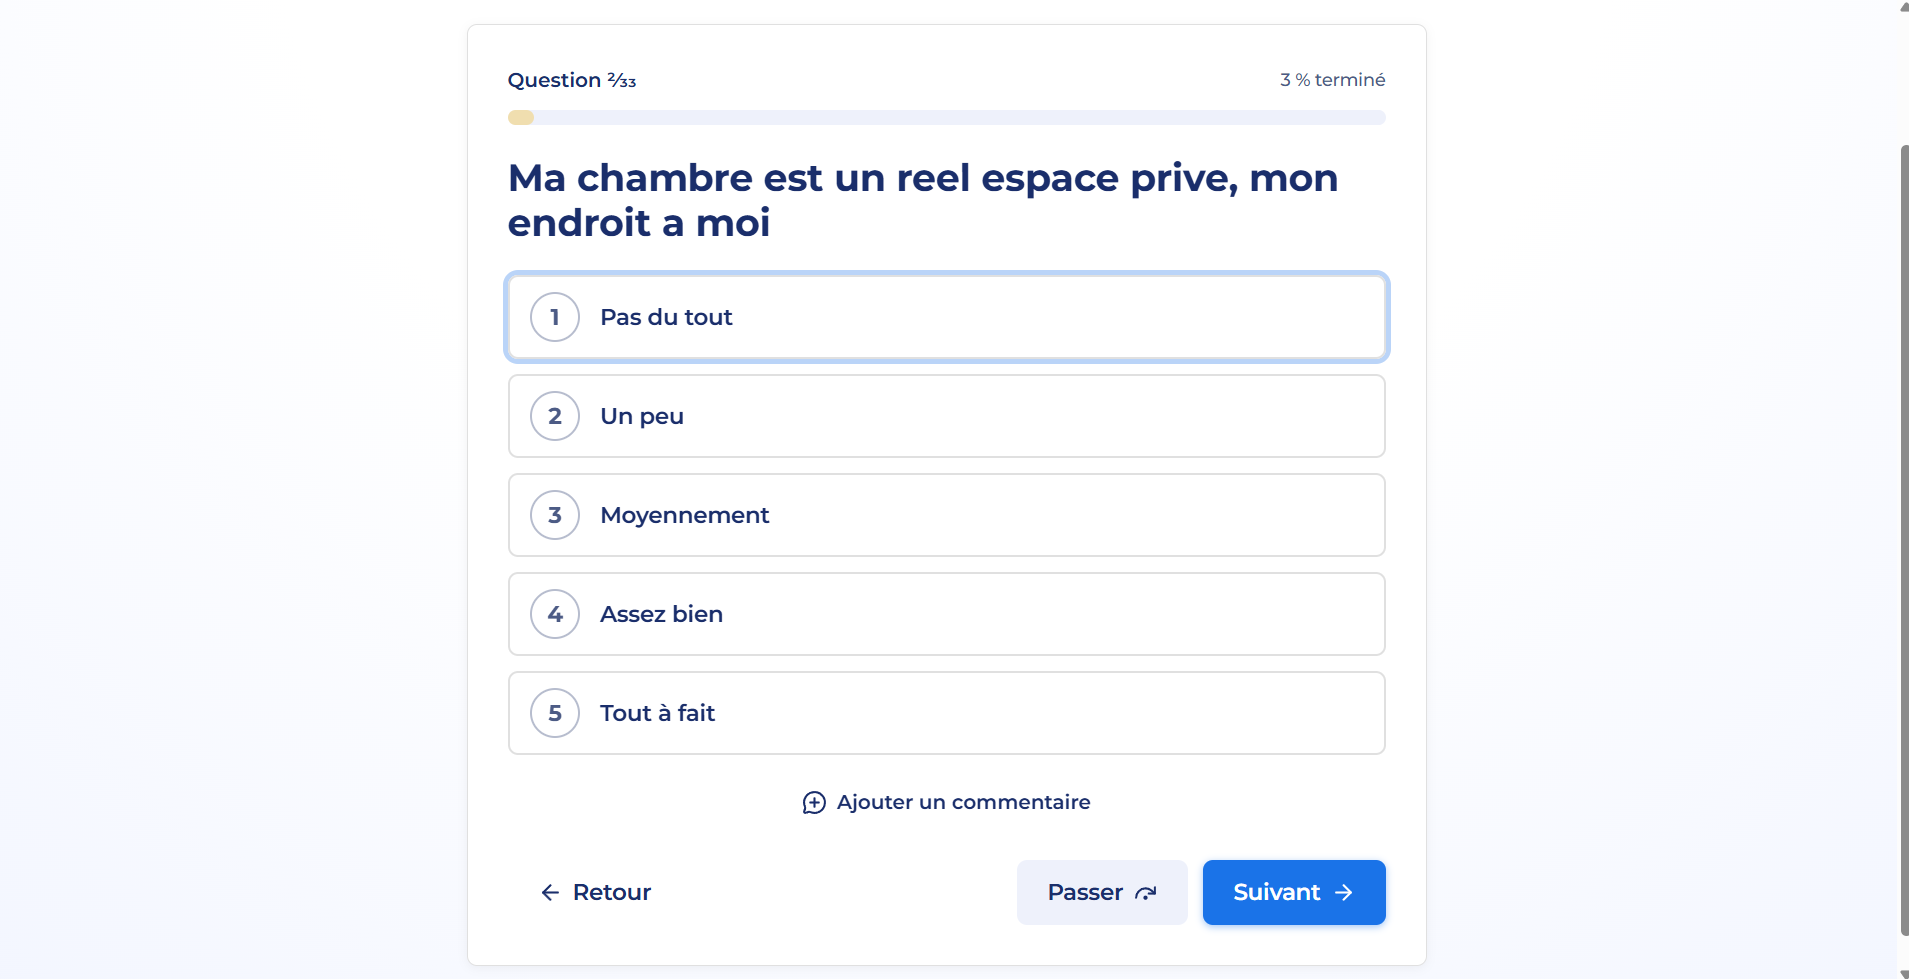This screenshot has height=979, width=1909.
Task: Click the left arrow beside Retour
Action: point(550,892)
